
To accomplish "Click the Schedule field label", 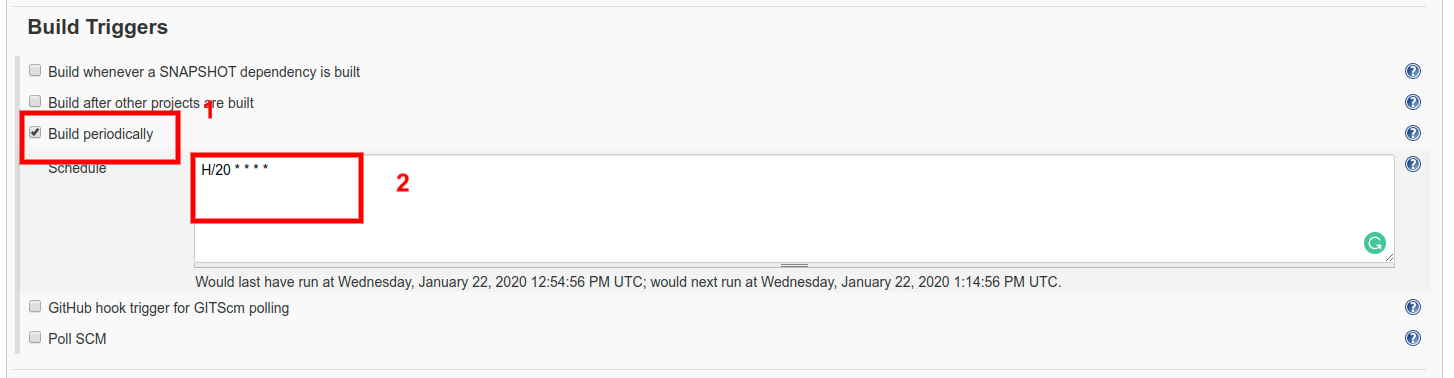I will pyautogui.click(x=77, y=168).
